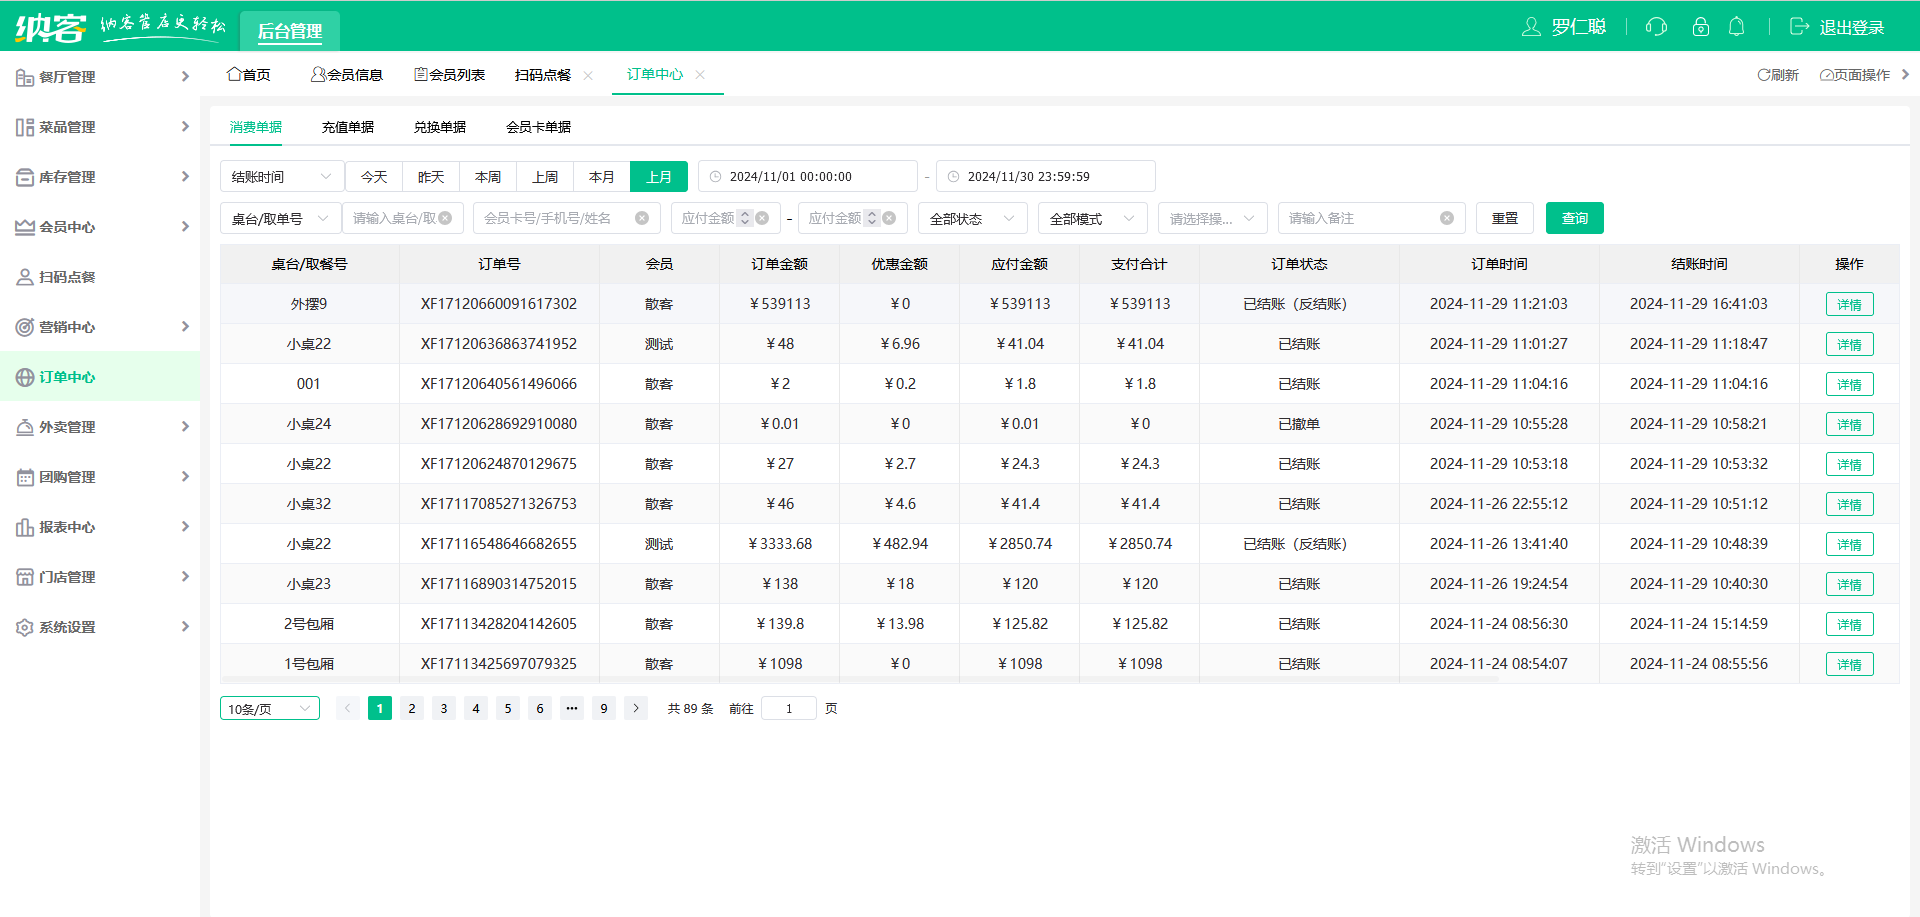Switch to the 充值单据 tab
Viewport: 1920px width, 917px height.
coord(347,127)
